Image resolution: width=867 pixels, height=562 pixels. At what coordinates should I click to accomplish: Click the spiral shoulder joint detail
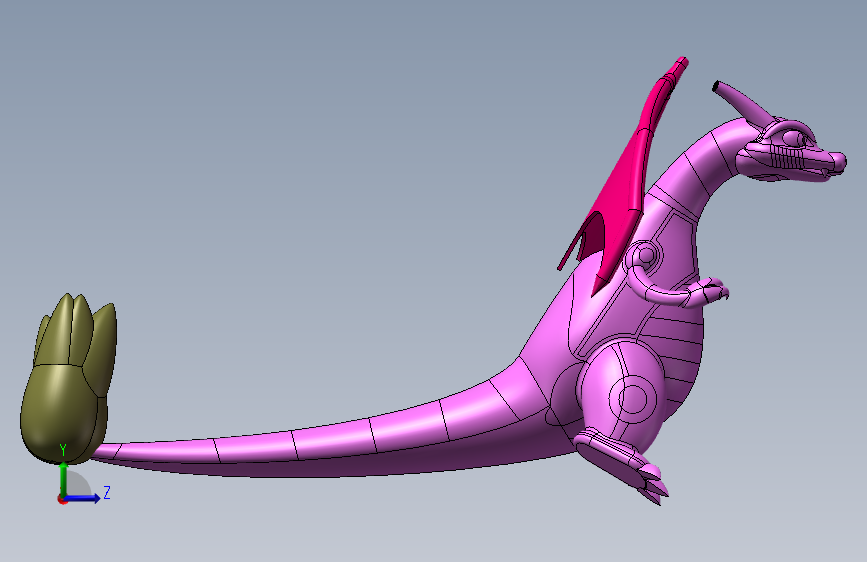click(644, 257)
